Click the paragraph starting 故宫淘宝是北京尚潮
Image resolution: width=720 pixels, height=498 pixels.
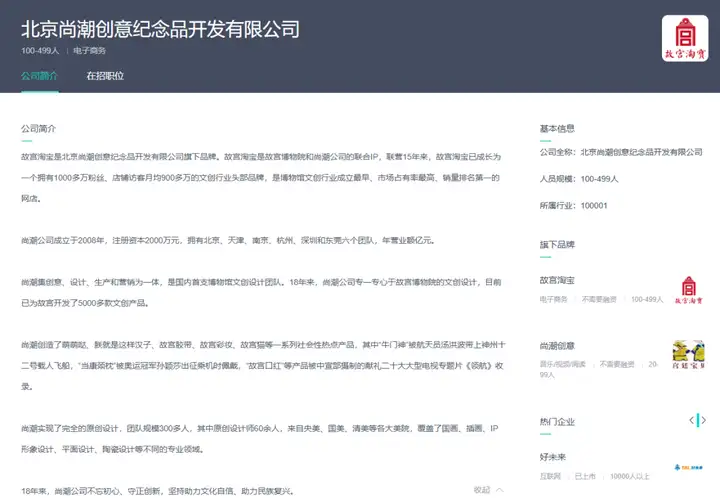(261, 178)
